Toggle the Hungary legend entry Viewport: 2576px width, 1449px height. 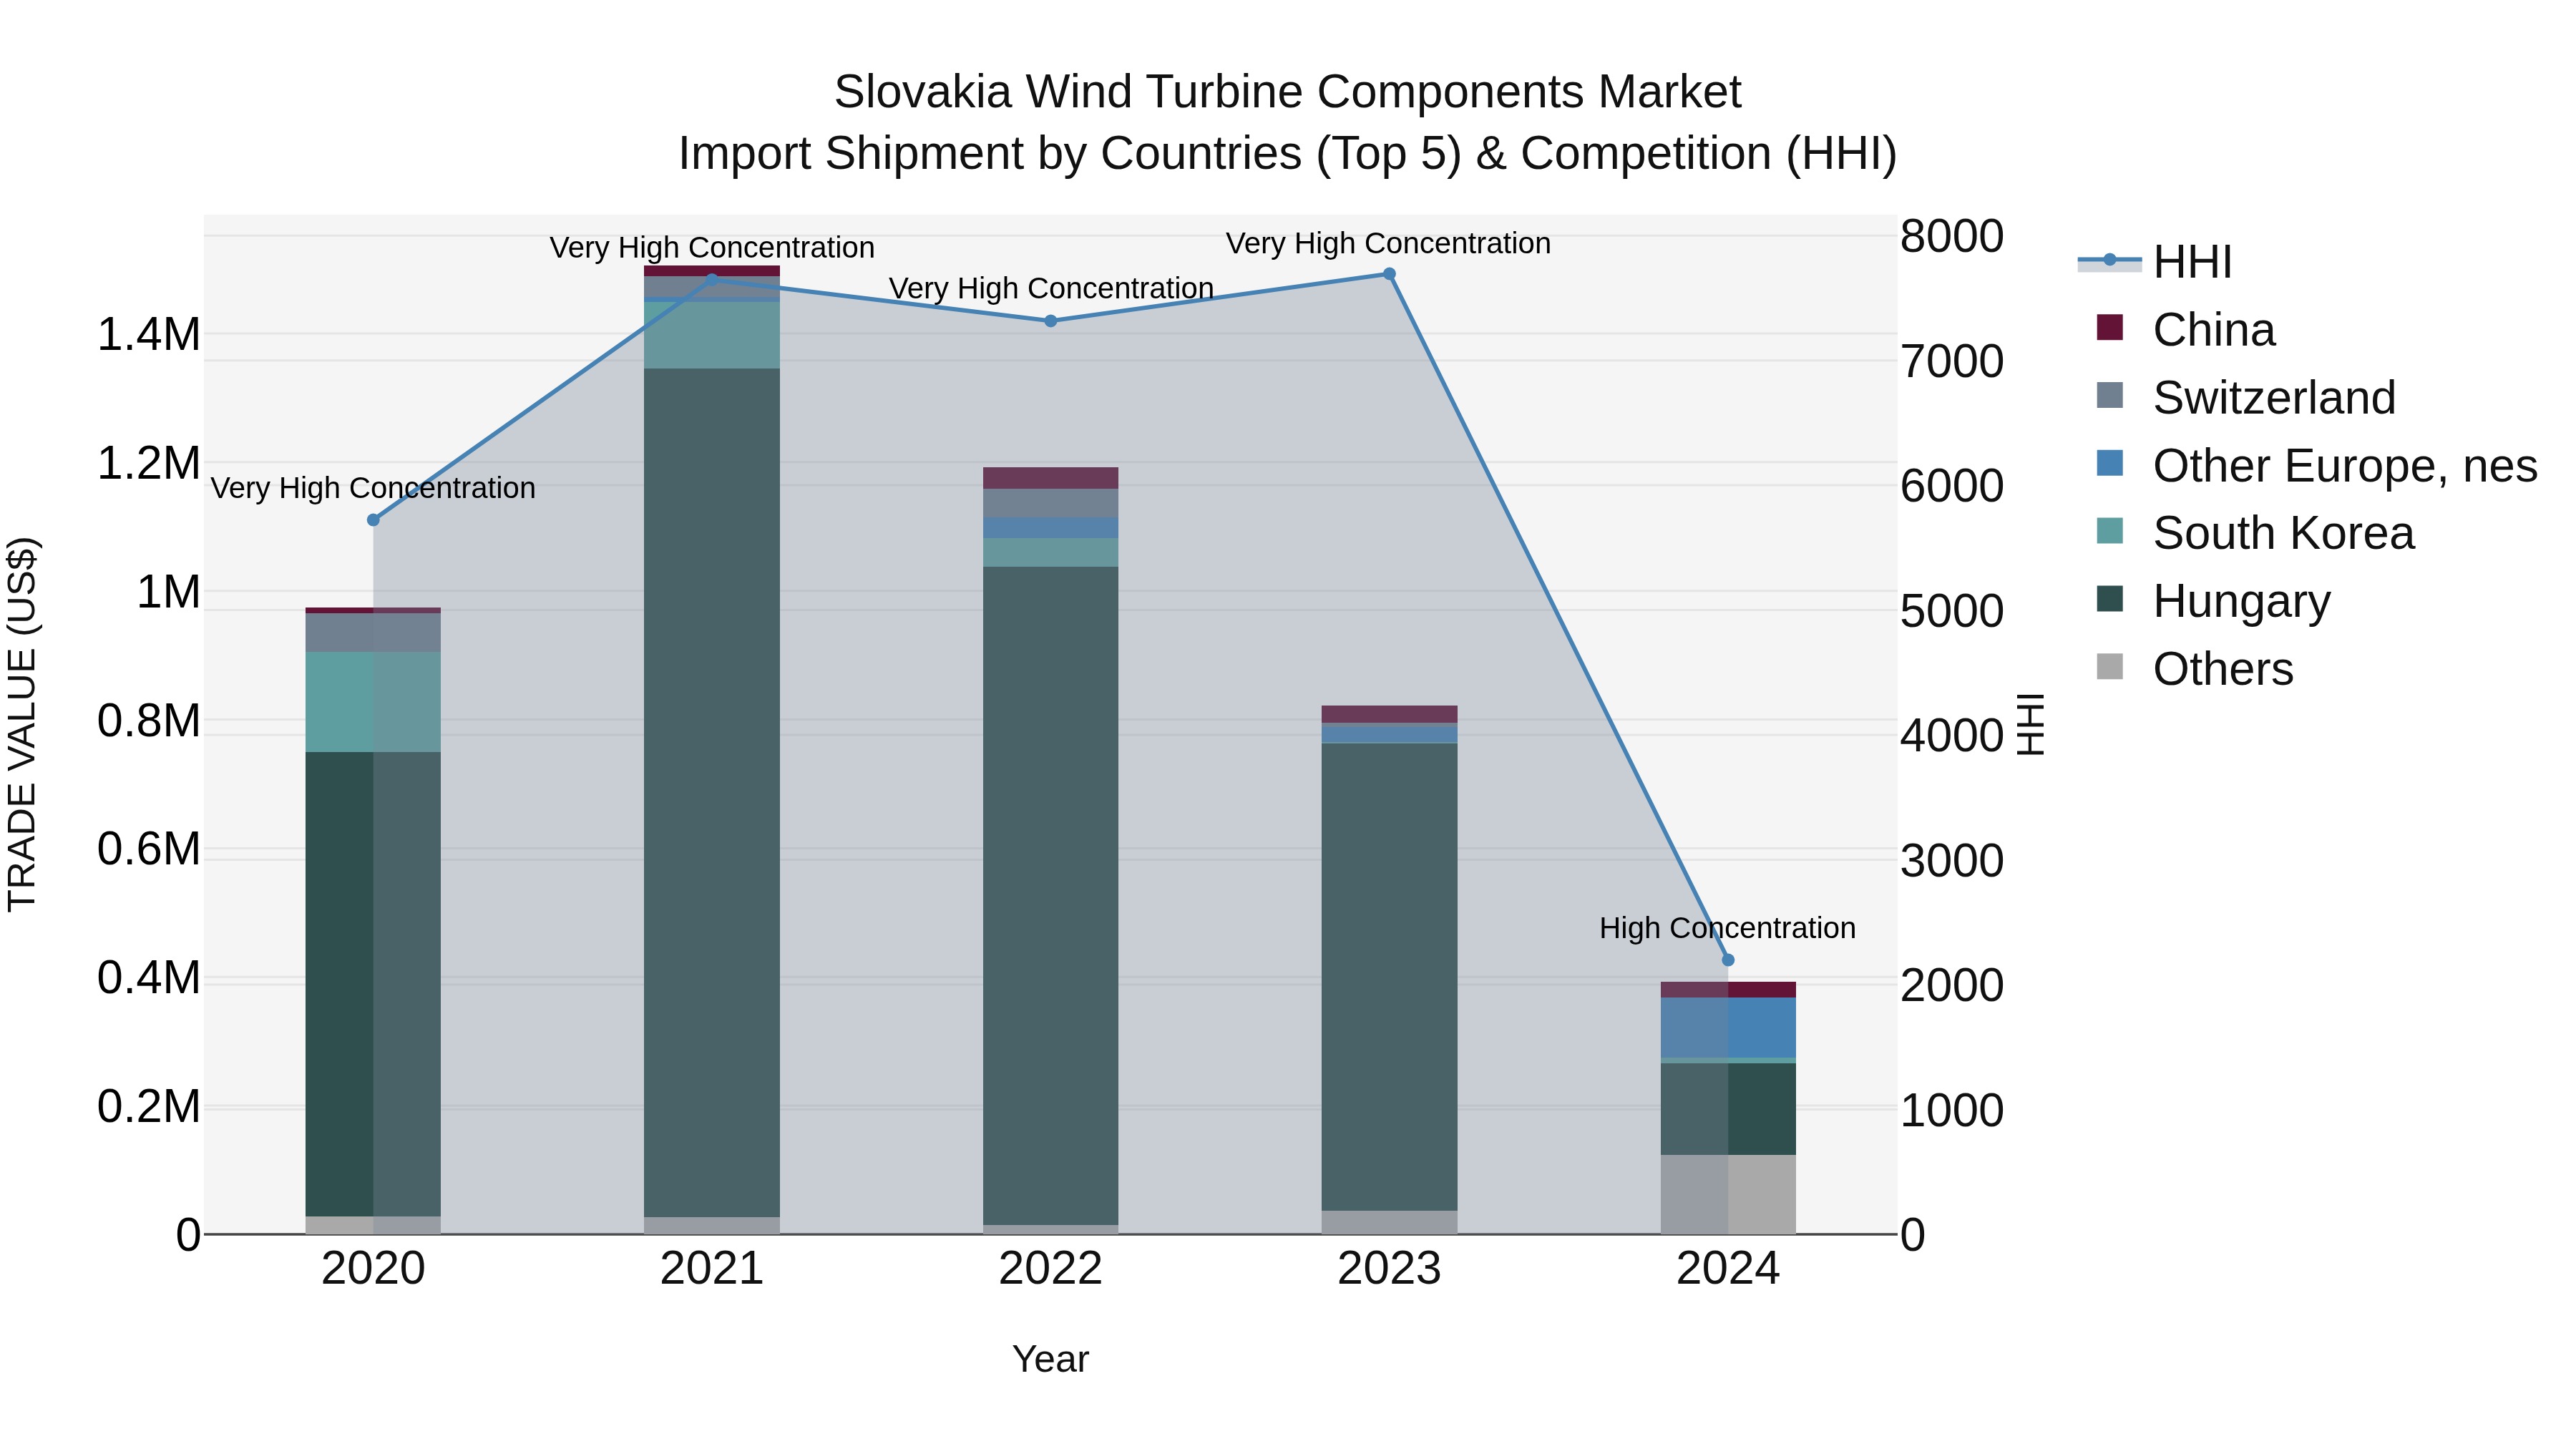pyautogui.click(x=2213, y=601)
